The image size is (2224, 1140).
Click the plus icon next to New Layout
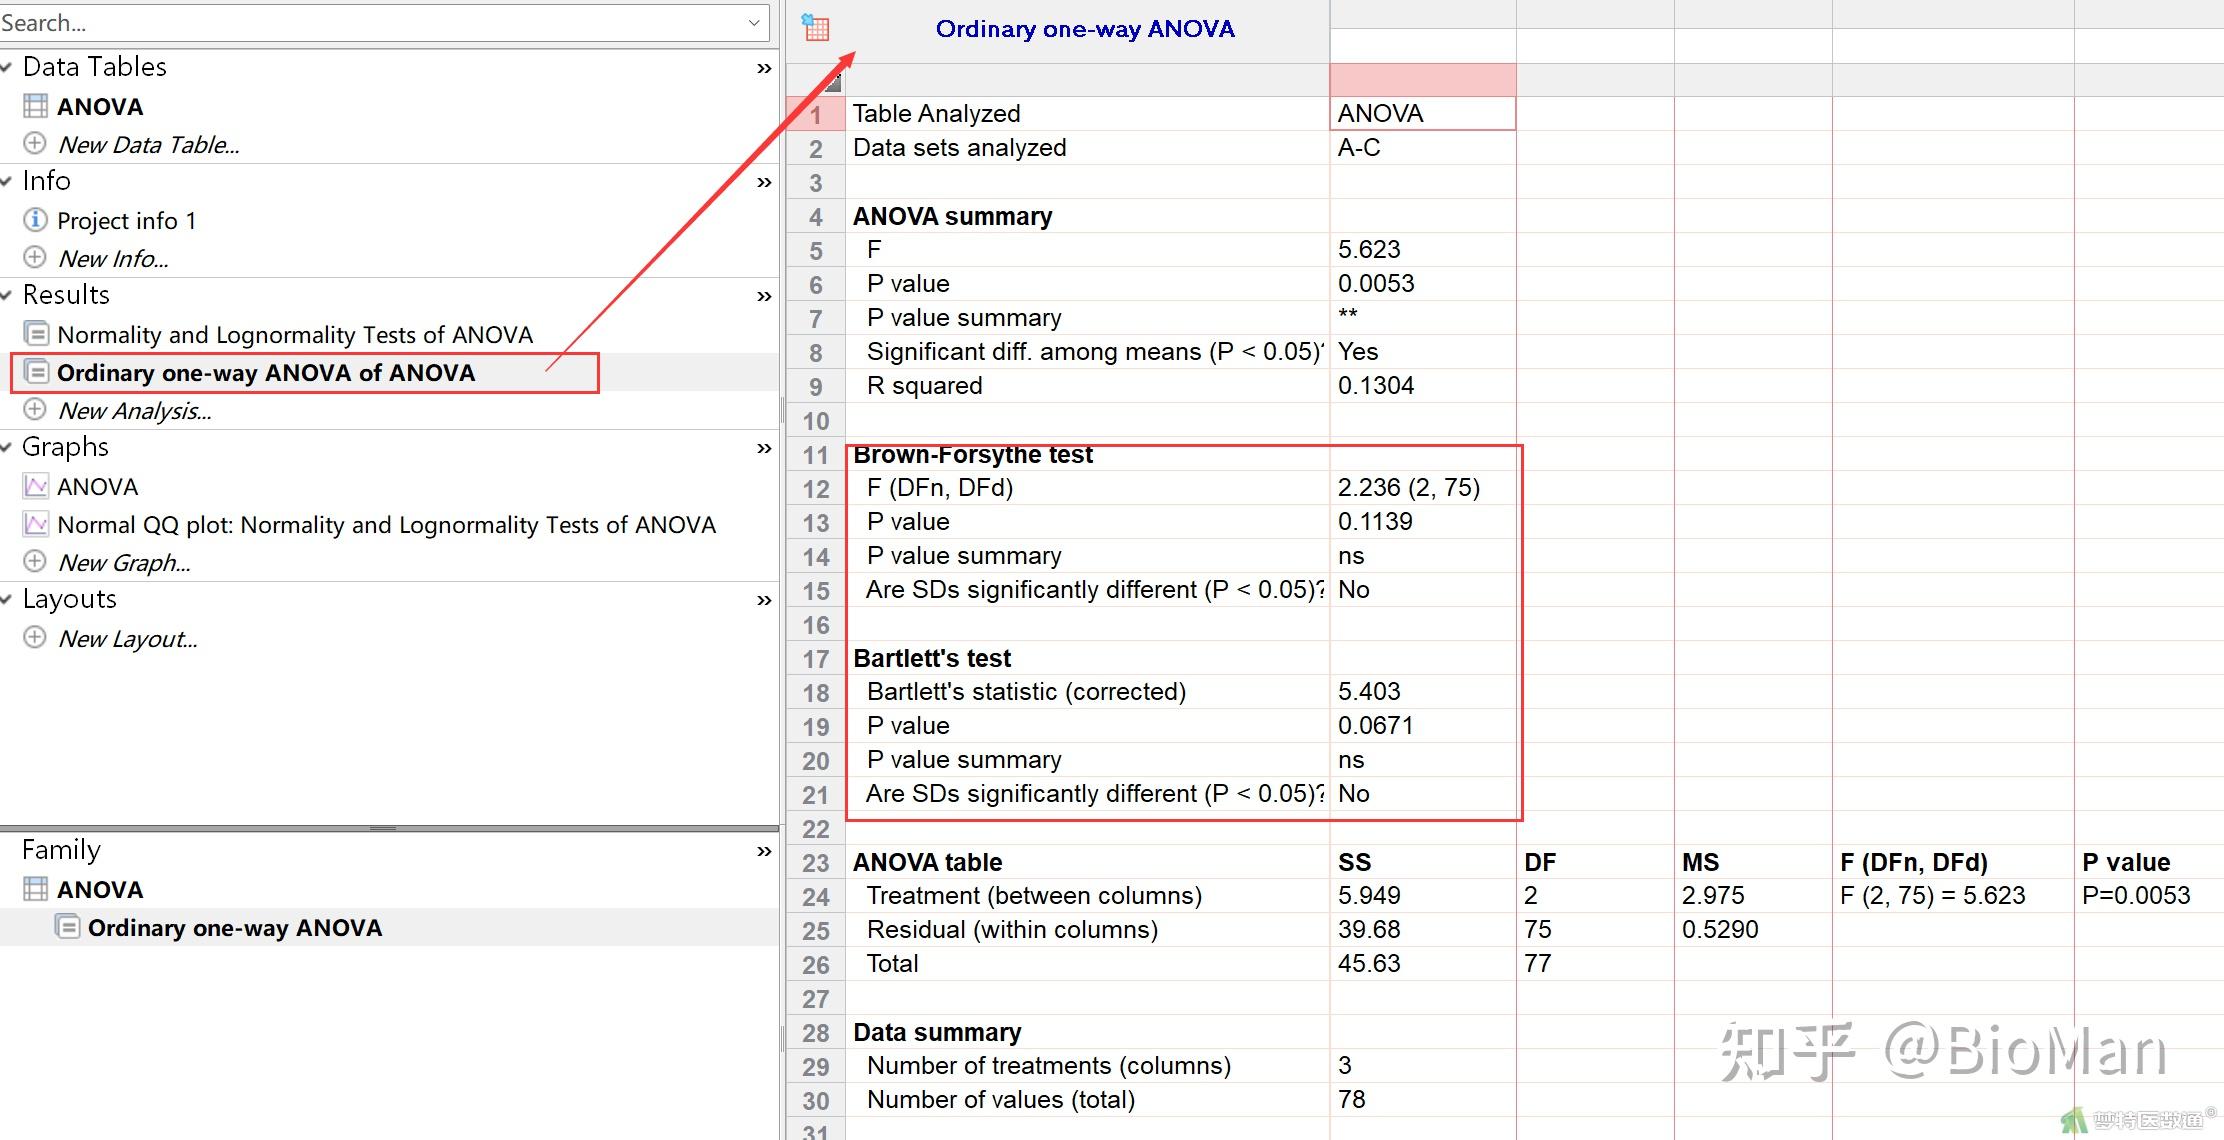tap(35, 637)
